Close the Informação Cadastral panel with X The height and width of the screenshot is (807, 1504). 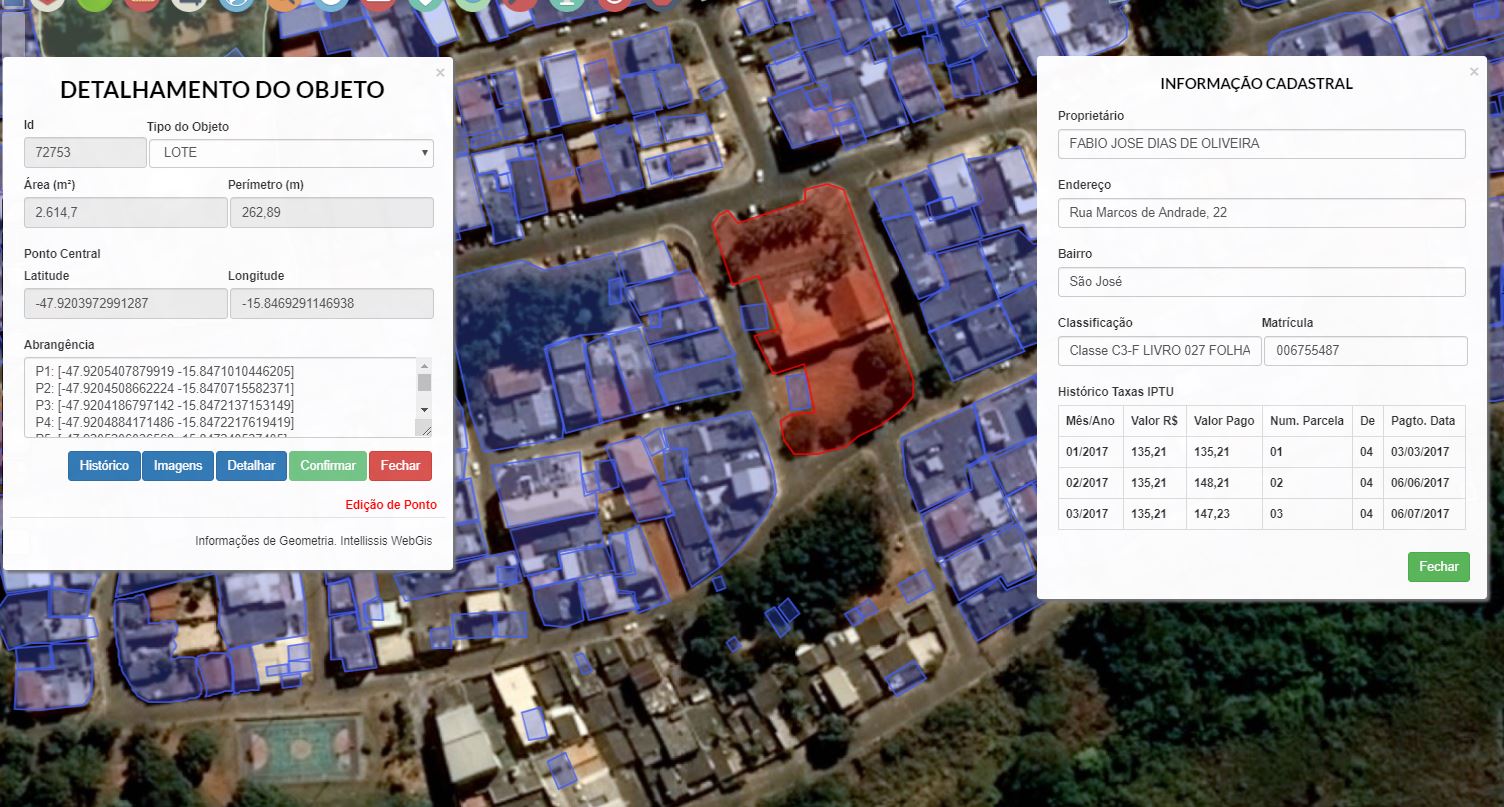pyautogui.click(x=1473, y=72)
